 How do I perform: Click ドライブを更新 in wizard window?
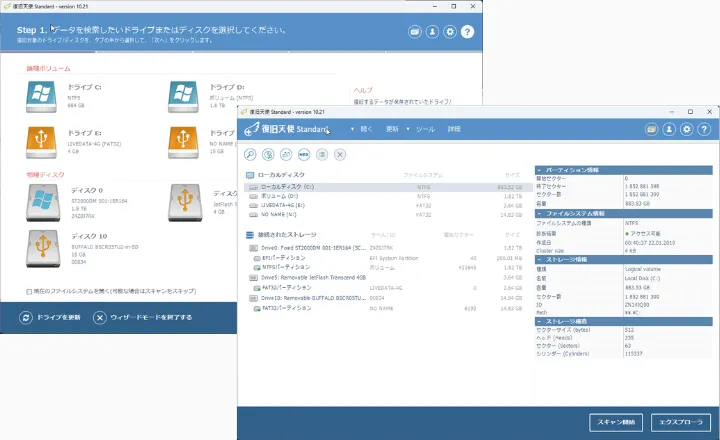(x=50, y=317)
